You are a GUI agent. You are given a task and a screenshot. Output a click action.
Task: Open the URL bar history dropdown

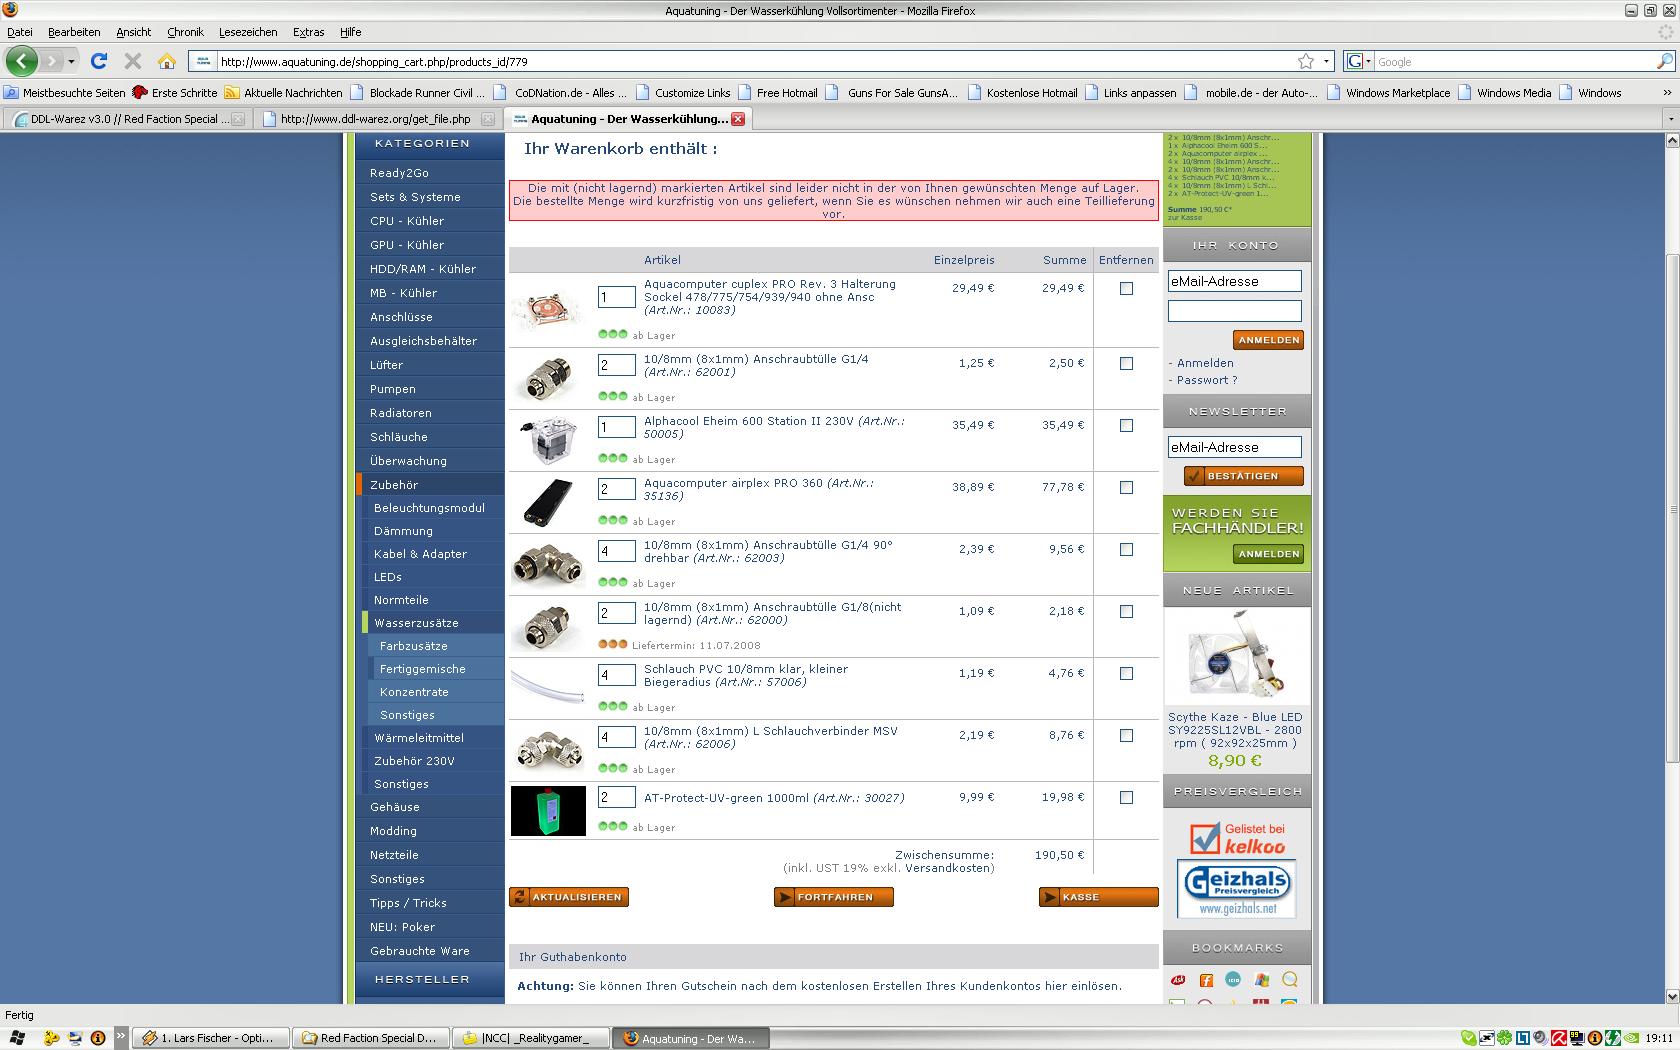(1326, 61)
